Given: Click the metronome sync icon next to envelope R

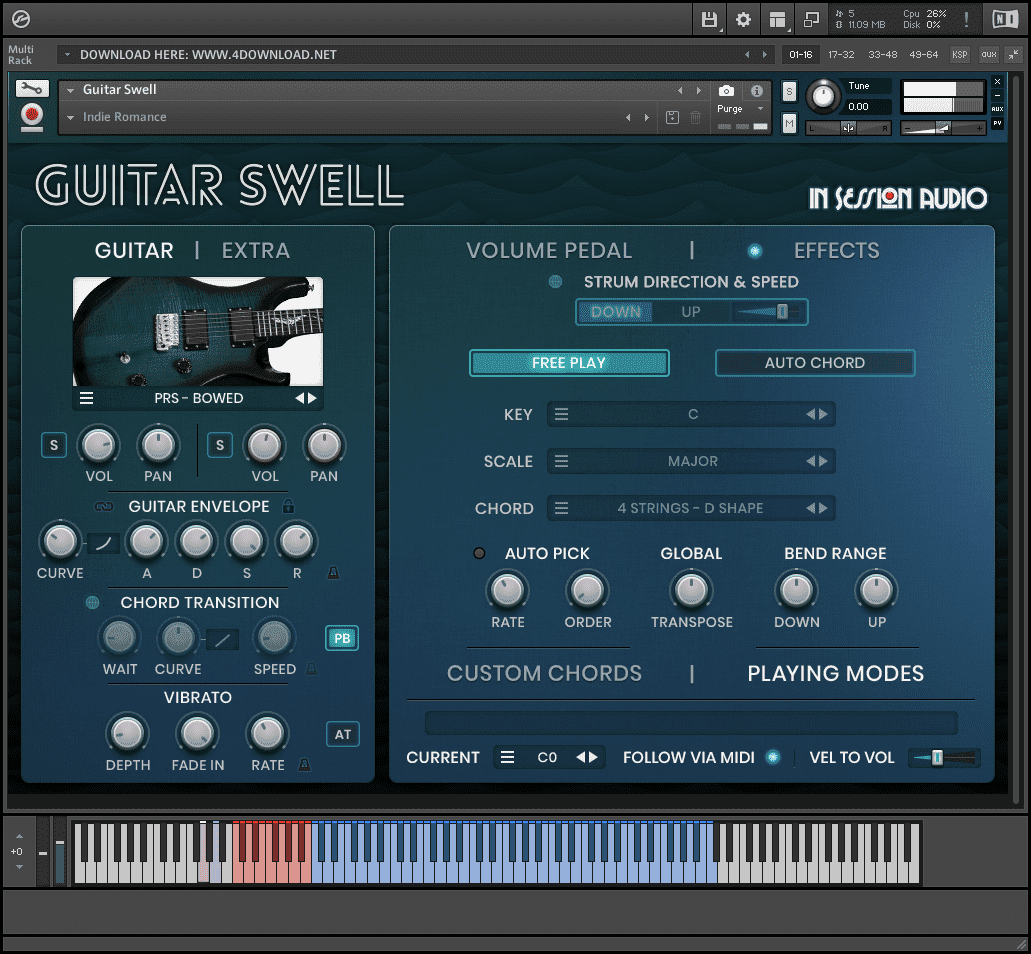Looking at the screenshot, I should pos(333,573).
